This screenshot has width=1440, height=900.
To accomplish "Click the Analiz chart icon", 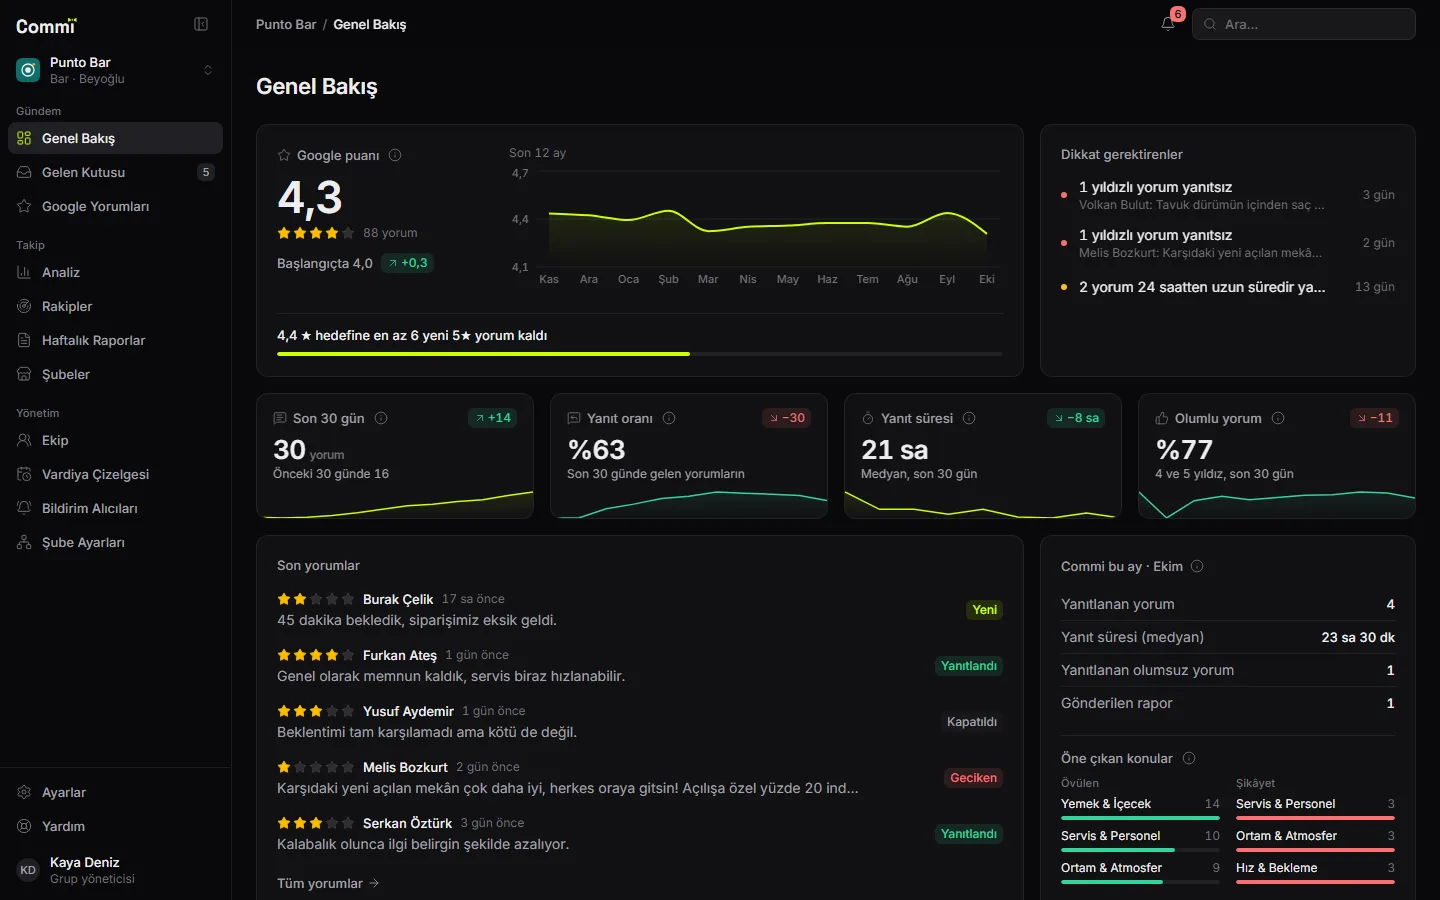I will click(24, 272).
